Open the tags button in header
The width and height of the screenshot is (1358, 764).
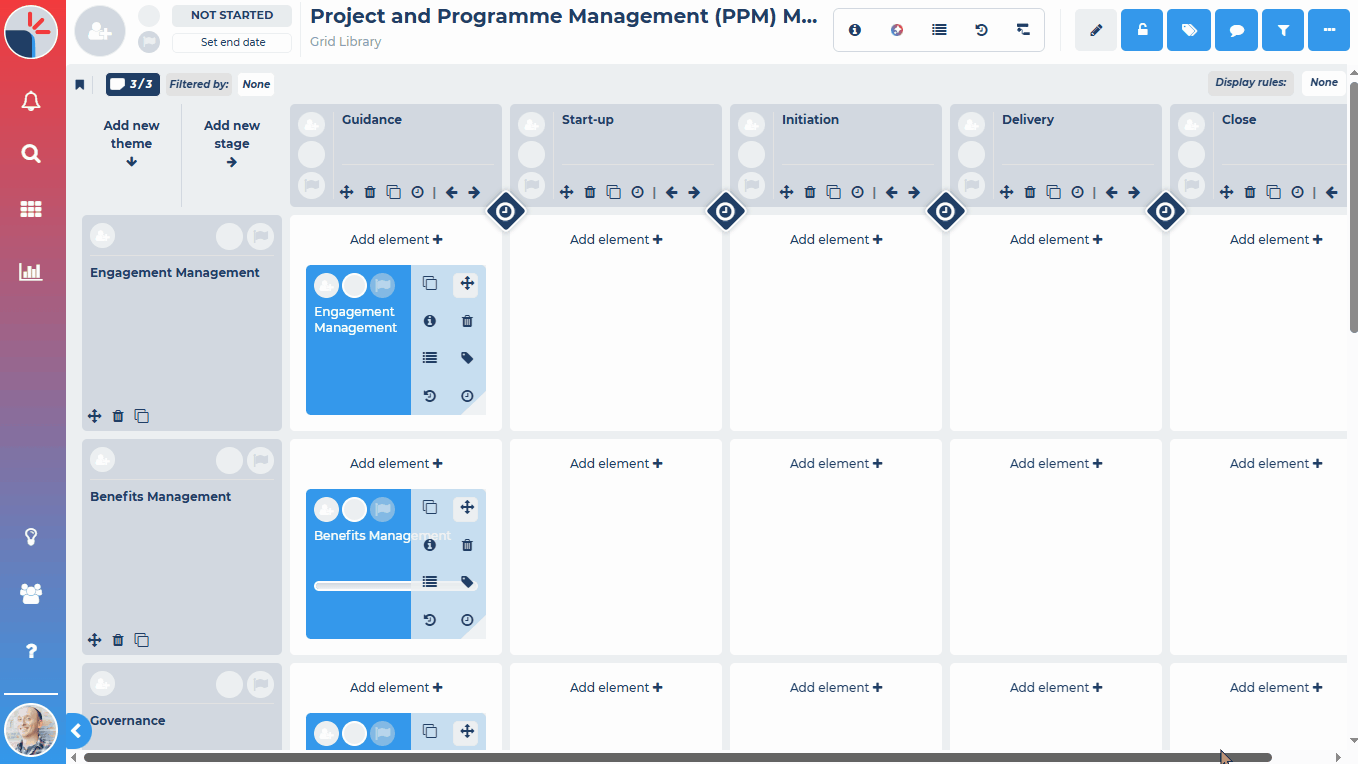[1189, 31]
